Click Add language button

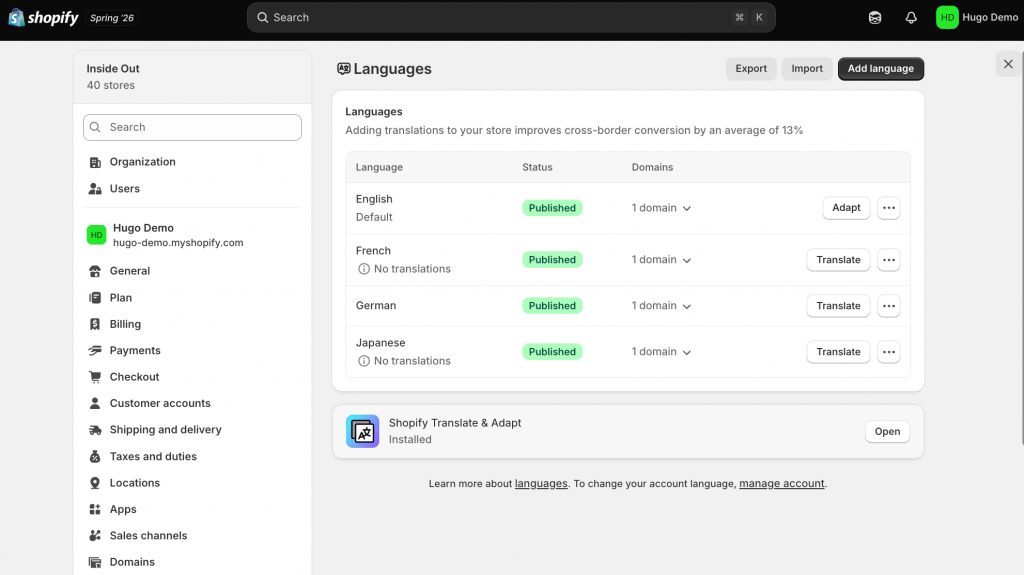(880, 69)
